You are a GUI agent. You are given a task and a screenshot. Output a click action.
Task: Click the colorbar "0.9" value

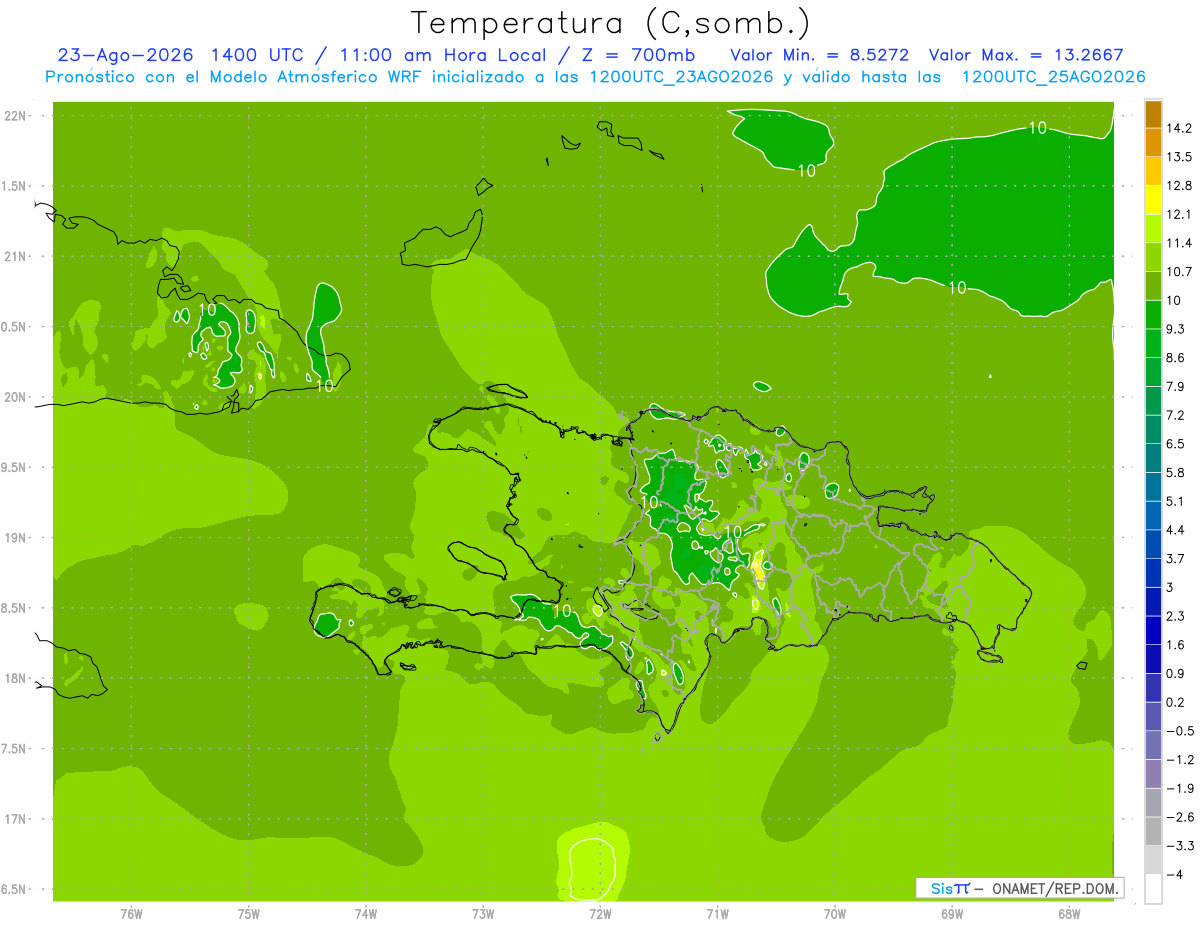click(x=1176, y=673)
